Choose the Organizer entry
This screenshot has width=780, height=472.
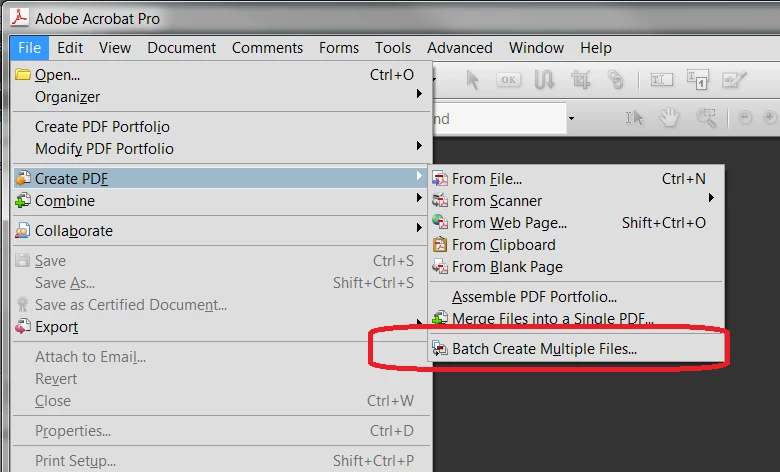[220, 96]
